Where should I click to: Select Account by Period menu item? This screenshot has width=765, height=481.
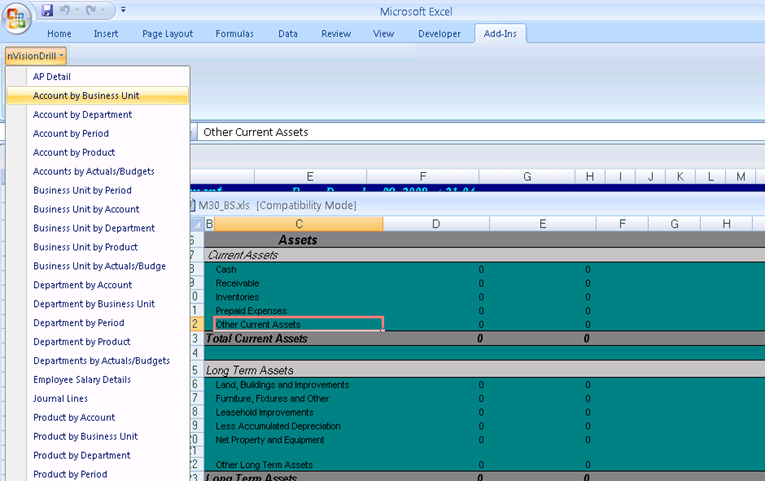click(x=98, y=134)
